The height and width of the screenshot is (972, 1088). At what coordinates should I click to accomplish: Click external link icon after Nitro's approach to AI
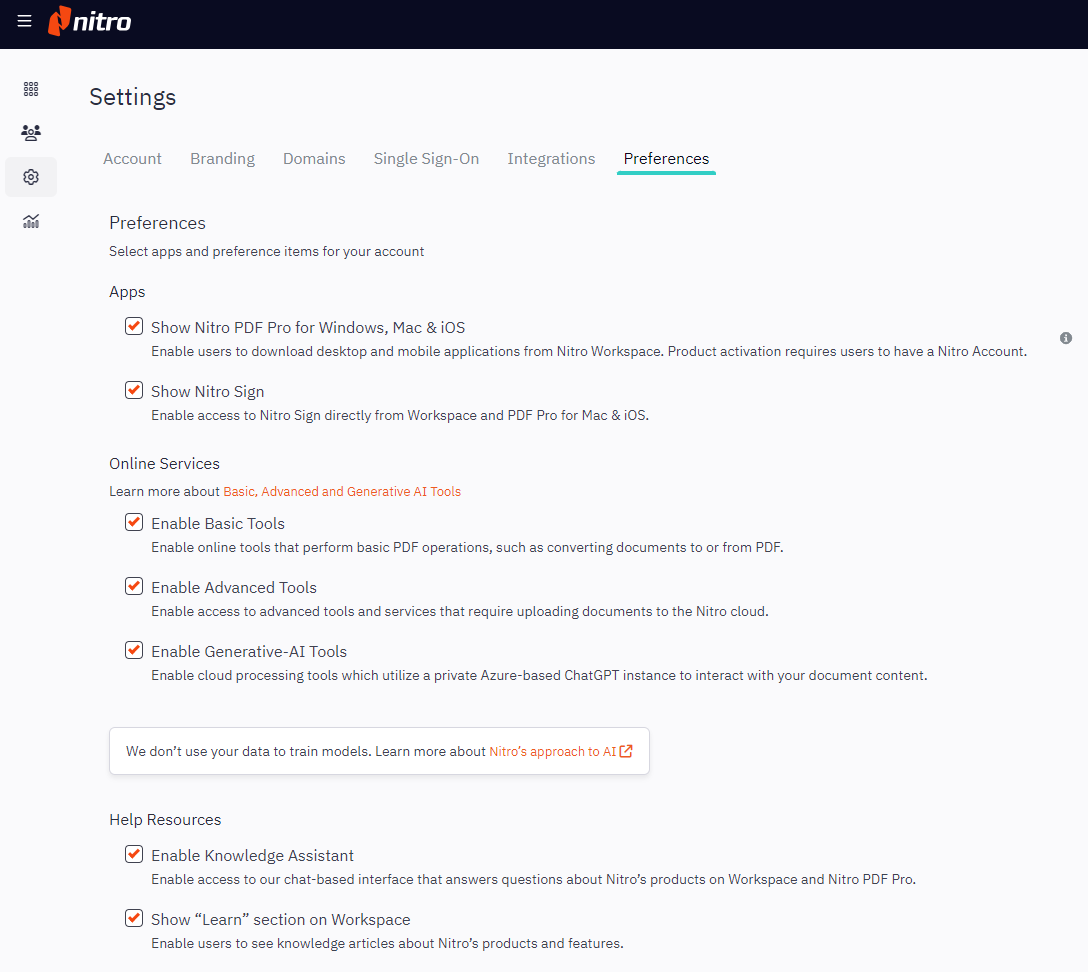click(626, 751)
